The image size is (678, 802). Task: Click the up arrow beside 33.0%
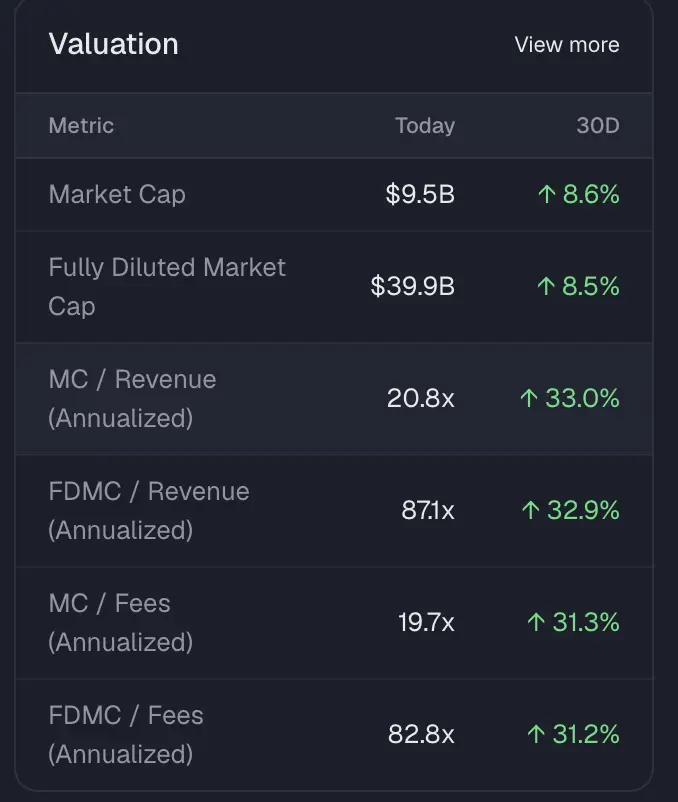pyautogui.click(x=529, y=399)
